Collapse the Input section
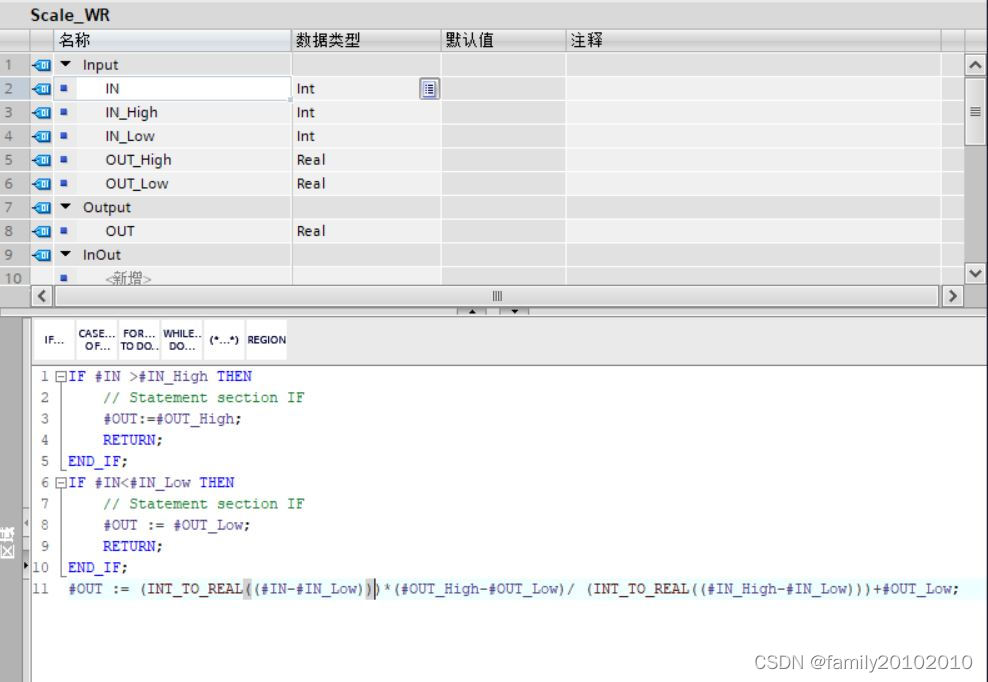Image resolution: width=988 pixels, height=682 pixels. coord(64,64)
